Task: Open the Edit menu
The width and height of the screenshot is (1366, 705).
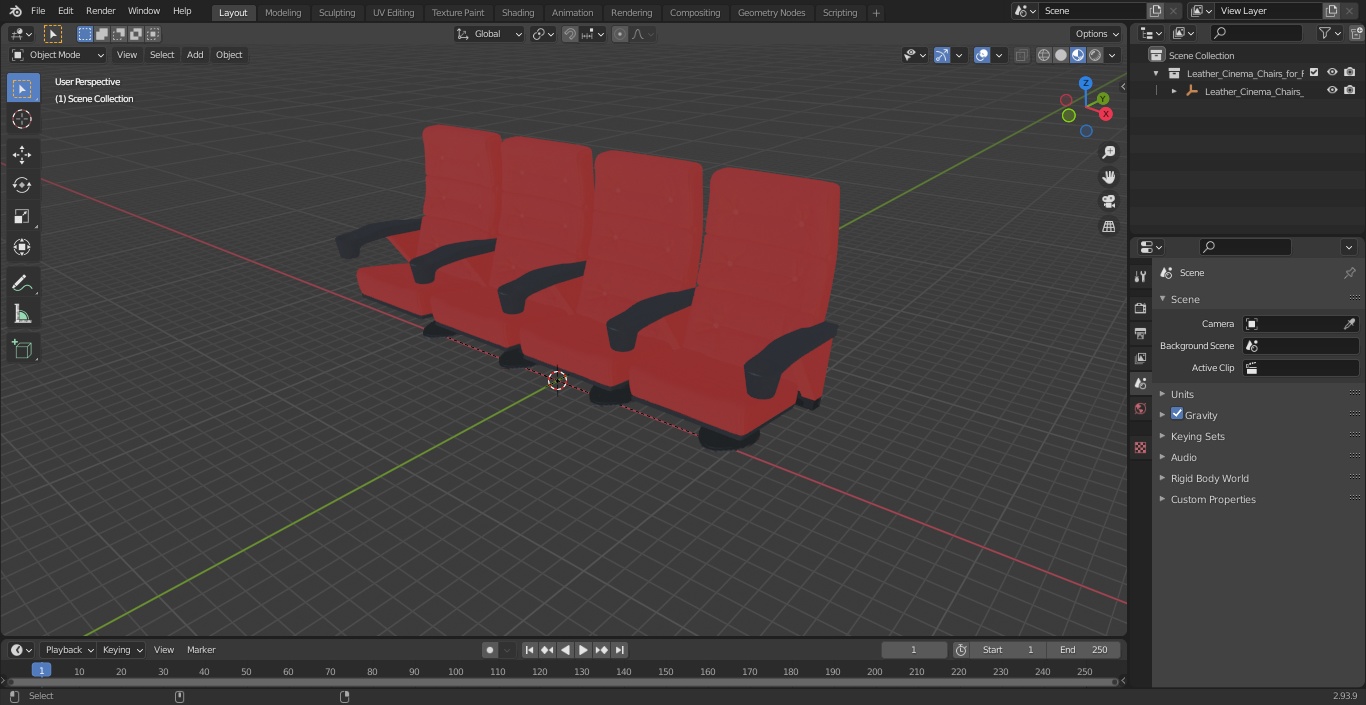Action: click(x=65, y=11)
